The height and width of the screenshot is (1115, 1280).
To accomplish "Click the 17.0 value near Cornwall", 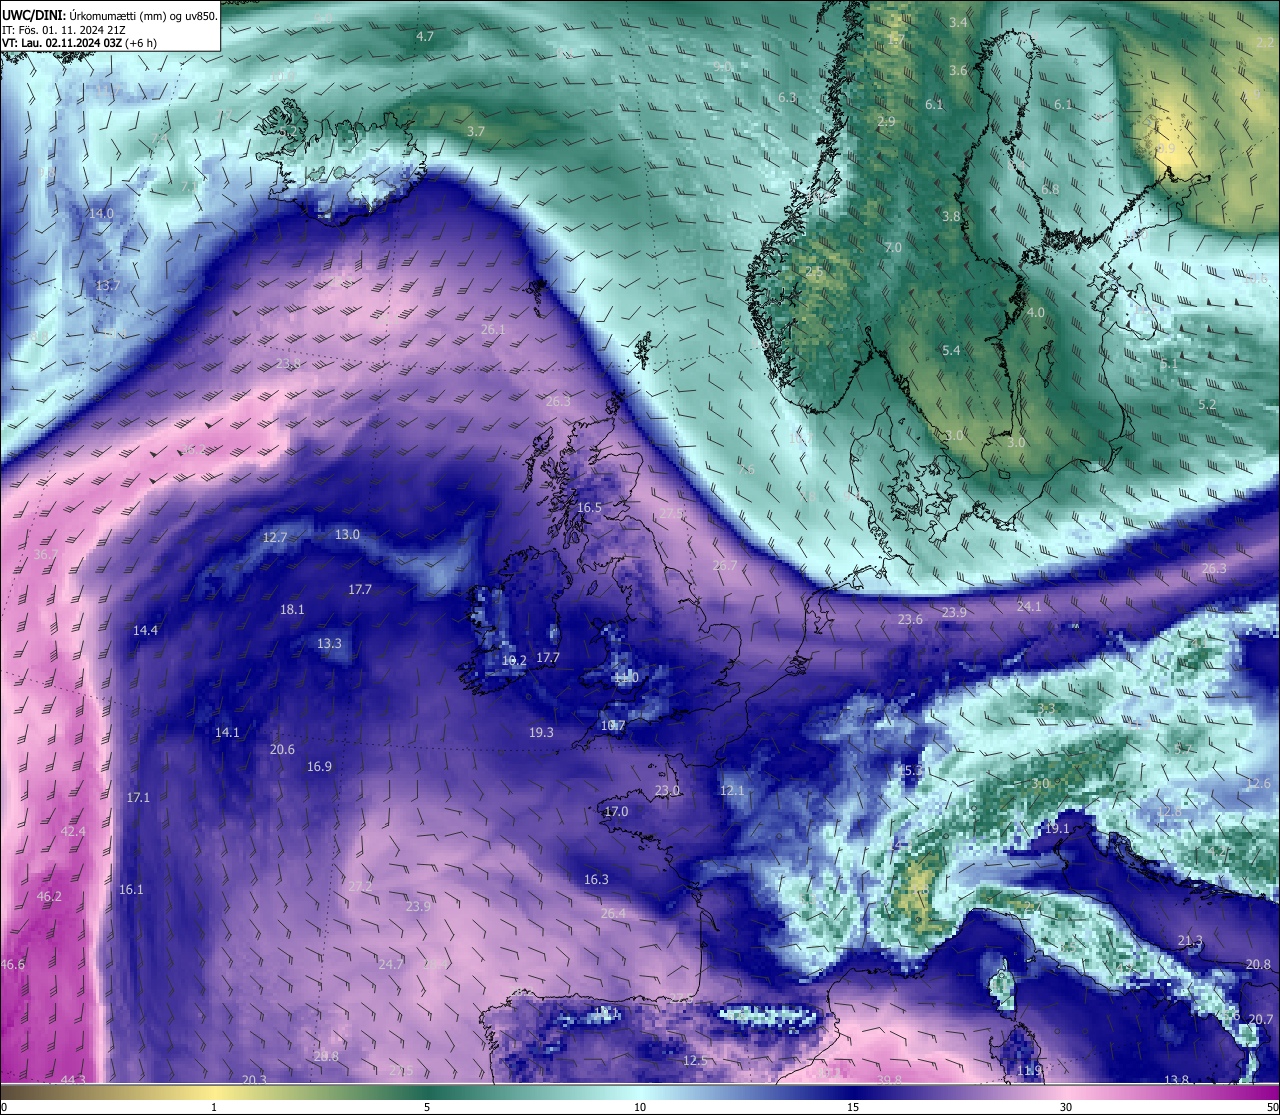I will click(616, 812).
